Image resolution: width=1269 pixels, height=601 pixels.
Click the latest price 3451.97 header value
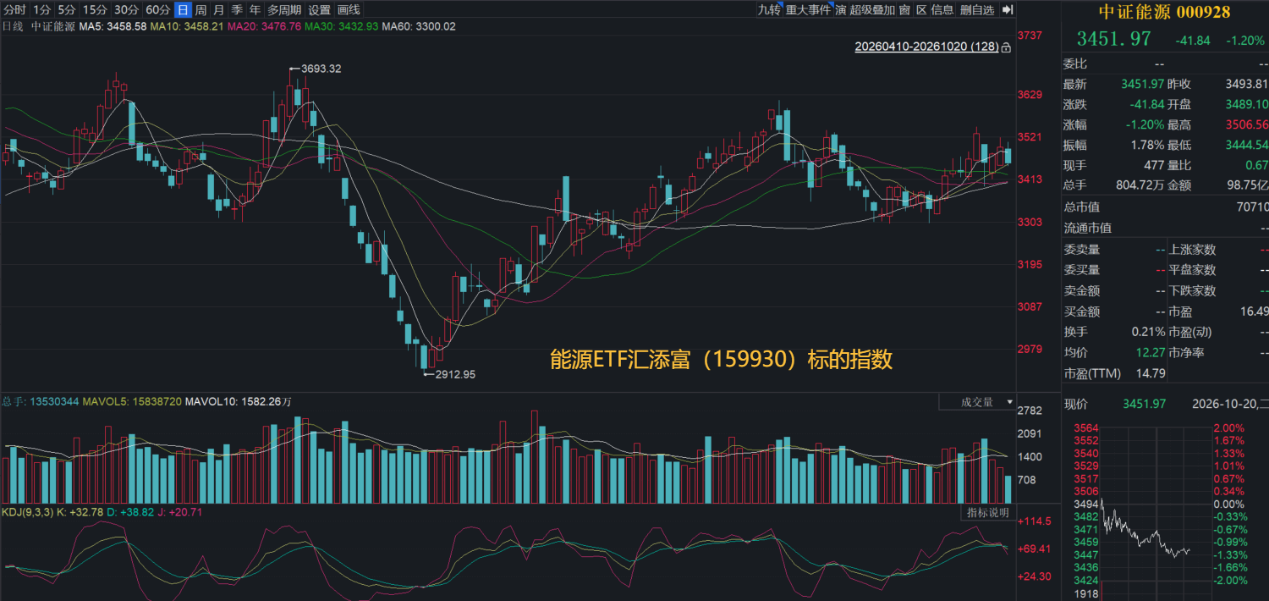point(1113,39)
